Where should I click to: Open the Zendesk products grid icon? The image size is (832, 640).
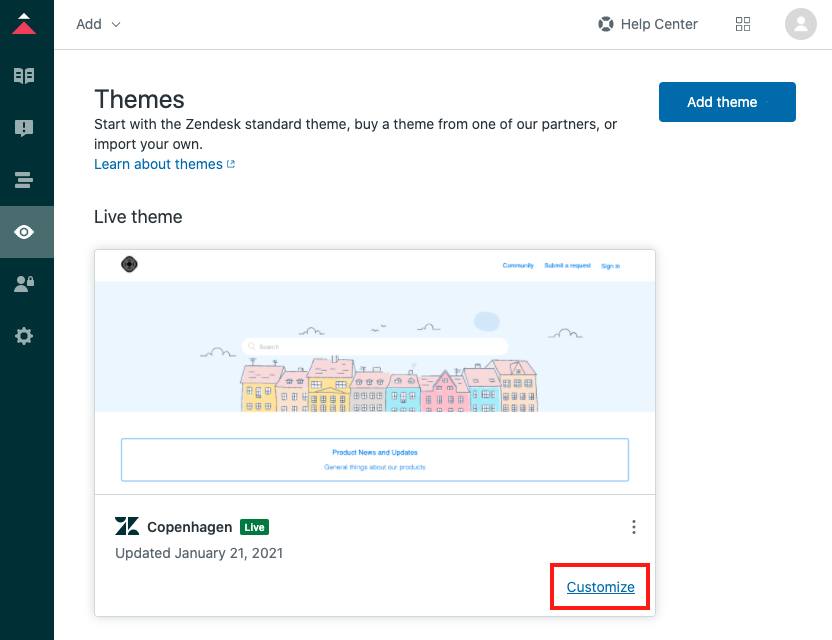click(743, 24)
